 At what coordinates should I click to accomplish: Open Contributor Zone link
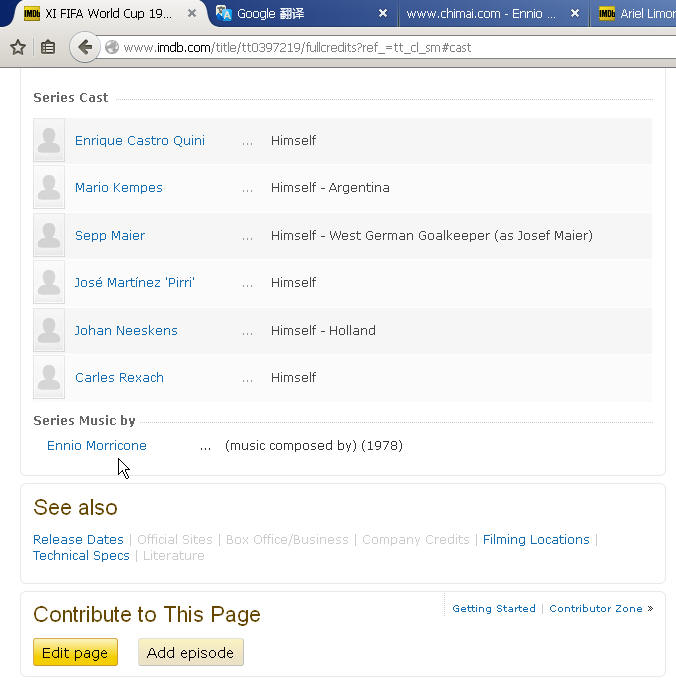pyautogui.click(x=596, y=609)
